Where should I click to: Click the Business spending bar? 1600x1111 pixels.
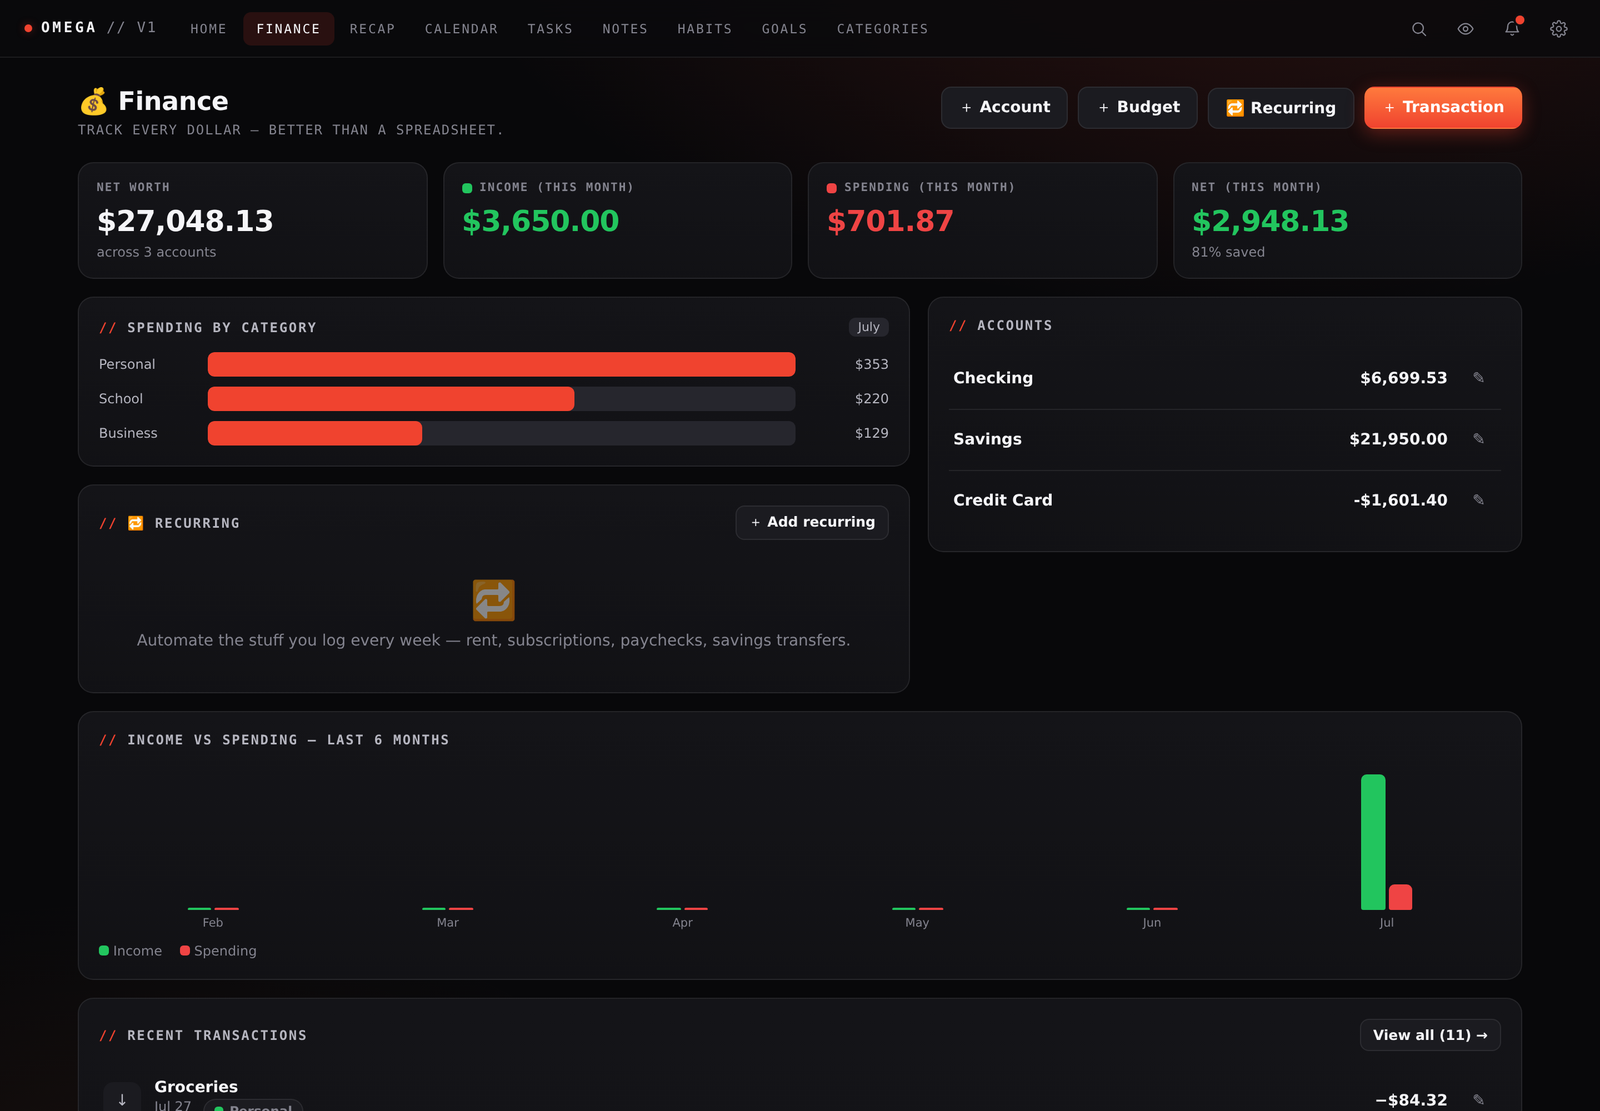[x=315, y=433]
